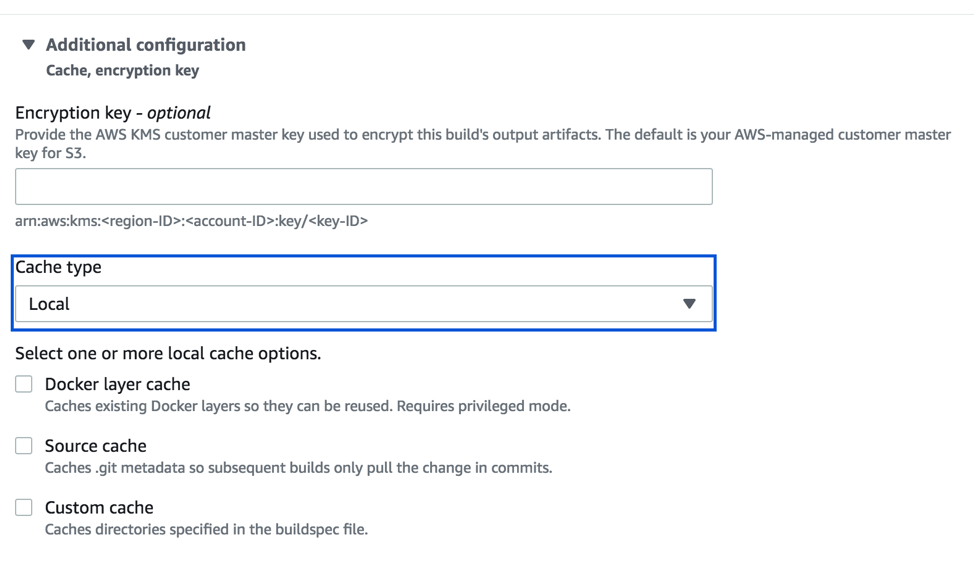Click the Cache type field label
Viewport: 974px width, 566px height.
point(58,268)
